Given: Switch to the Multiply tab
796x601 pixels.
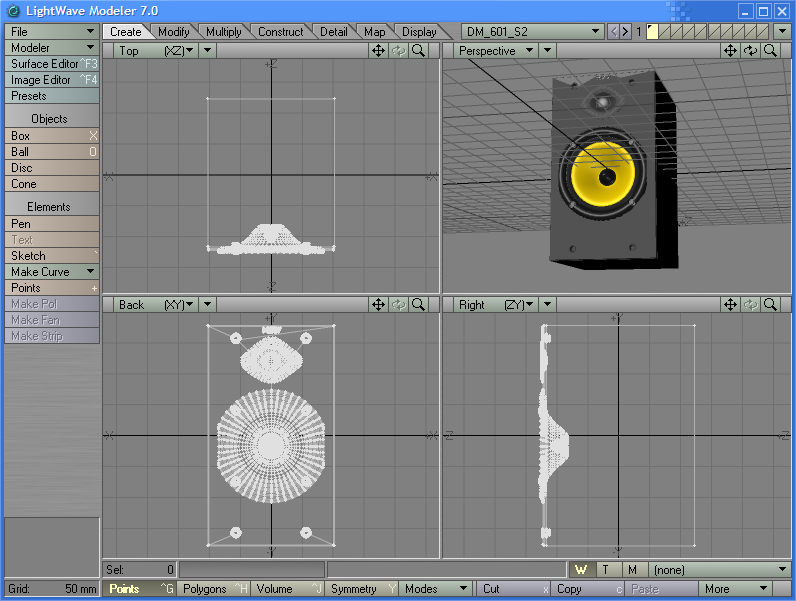Looking at the screenshot, I should pos(224,32).
